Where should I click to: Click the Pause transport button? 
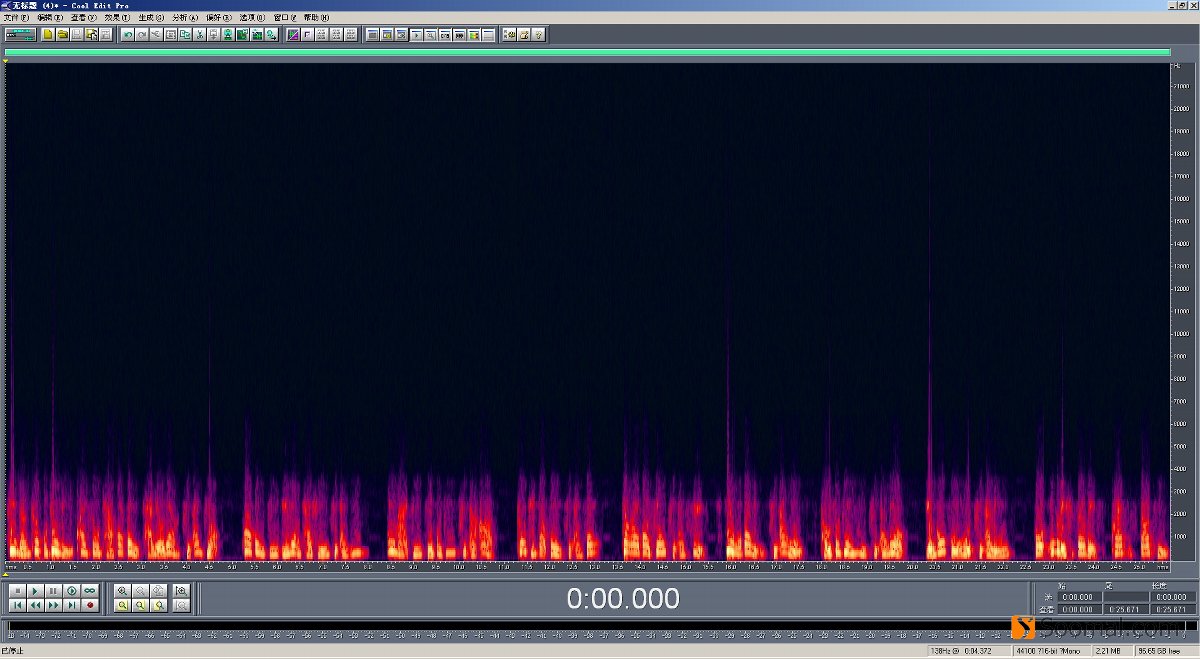54,591
